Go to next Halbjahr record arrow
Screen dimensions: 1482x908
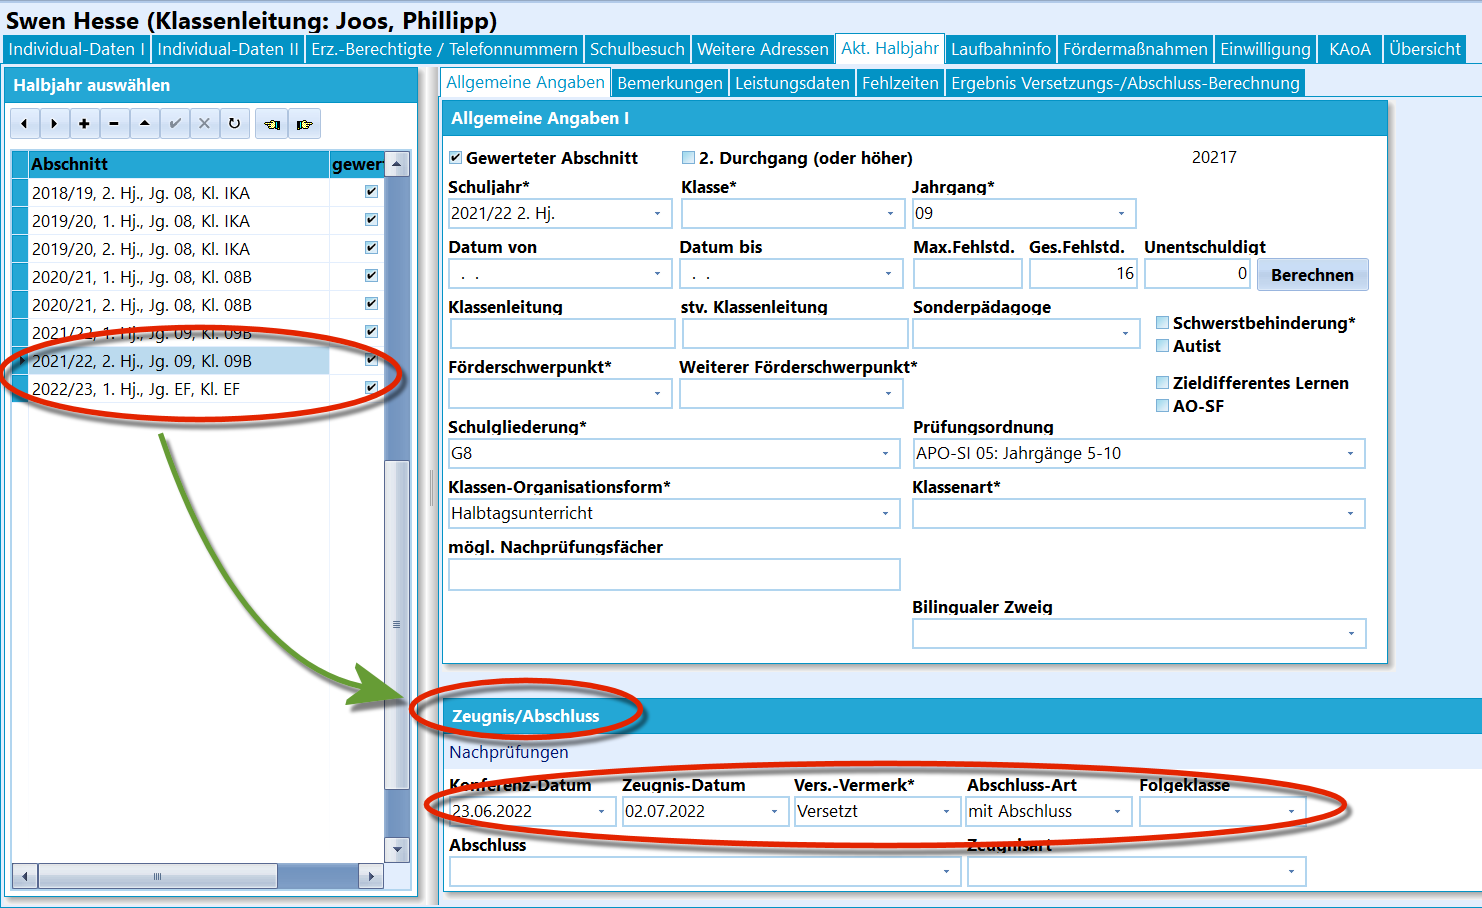point(54,124)
